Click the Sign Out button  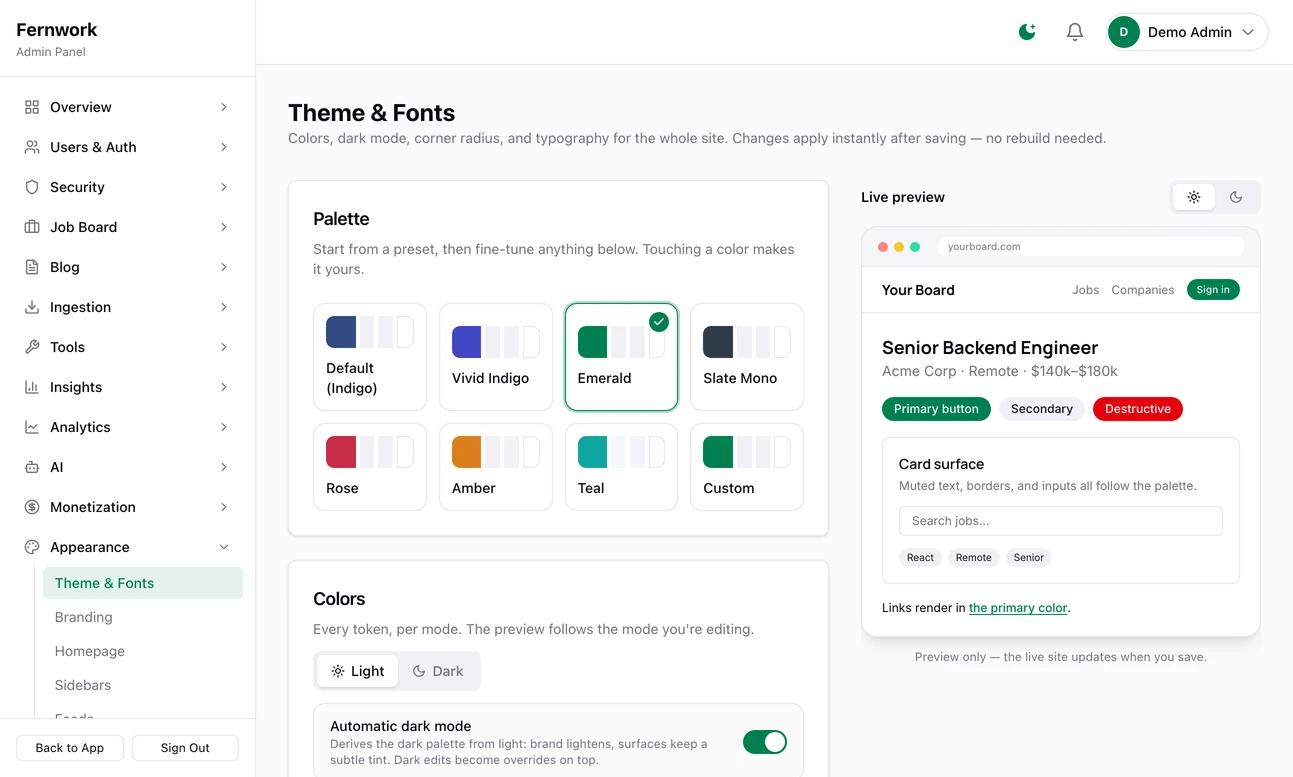pos(185,748)
